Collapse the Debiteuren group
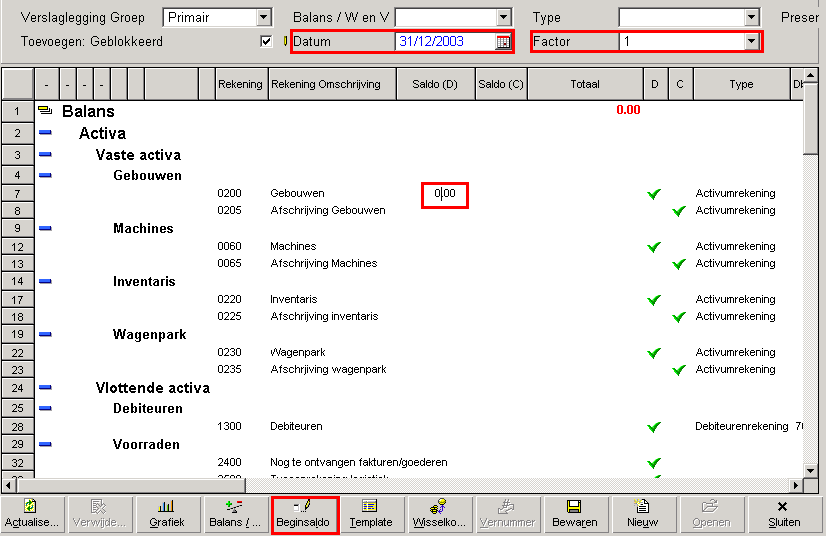Image resolution: width=826 pixels, height=536 pixels. click(x=45, y=408)
